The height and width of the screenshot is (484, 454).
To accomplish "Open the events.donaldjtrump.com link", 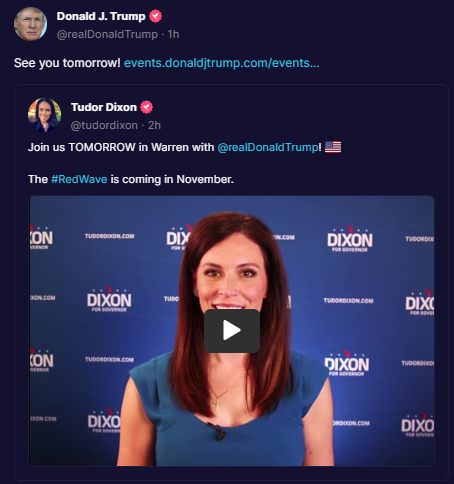I will 222,63.
